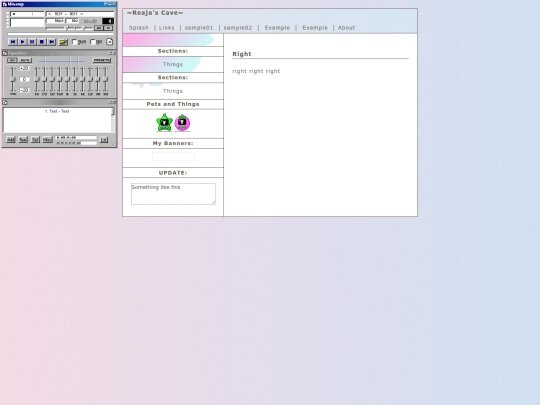Click the UPDATE: sidebar heading
Image resolution: width=540 pixels, height=405 pixels.
point(173,173)
